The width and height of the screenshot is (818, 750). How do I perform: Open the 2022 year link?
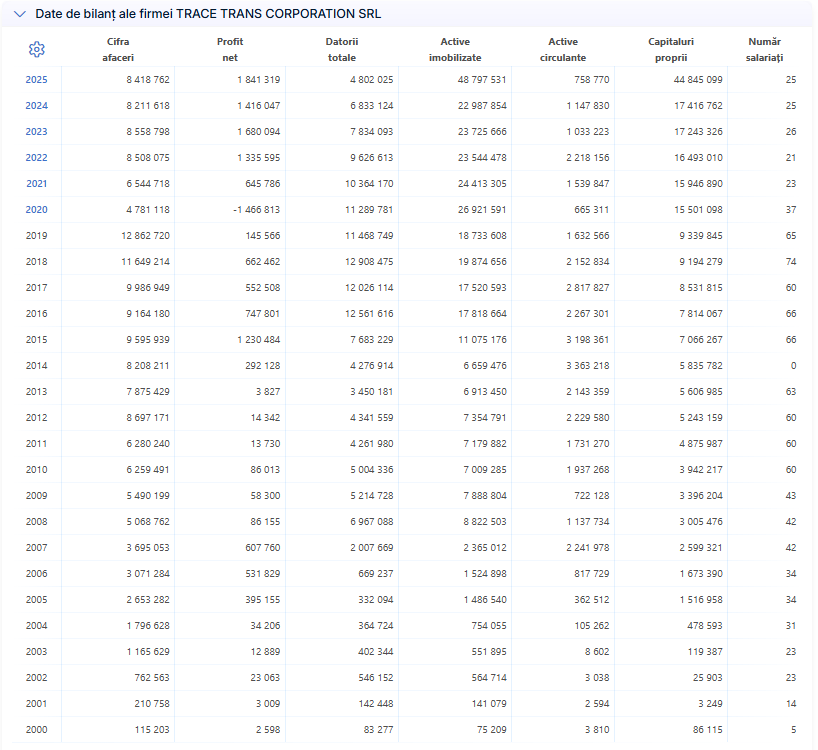pyautogui.click(x=37, y=158)
